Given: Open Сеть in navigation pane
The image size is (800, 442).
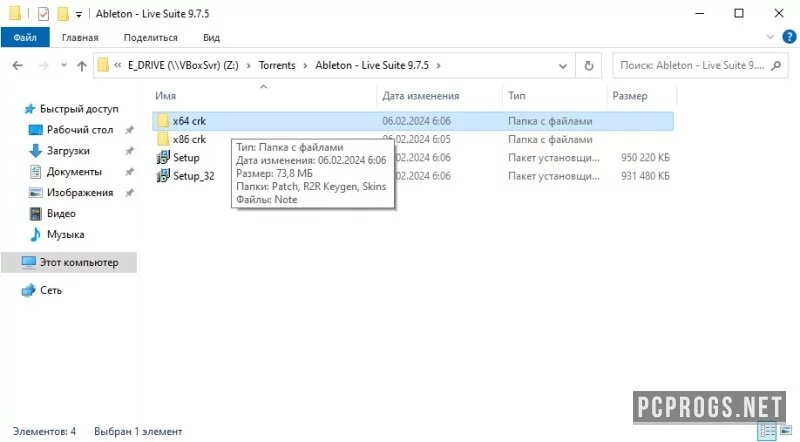Looking at the screenshot, I should click(51, 290).
